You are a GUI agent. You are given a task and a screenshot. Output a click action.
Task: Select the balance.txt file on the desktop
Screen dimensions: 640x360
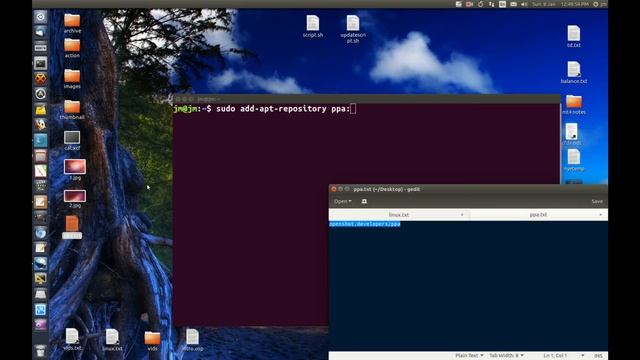[573, 72]
